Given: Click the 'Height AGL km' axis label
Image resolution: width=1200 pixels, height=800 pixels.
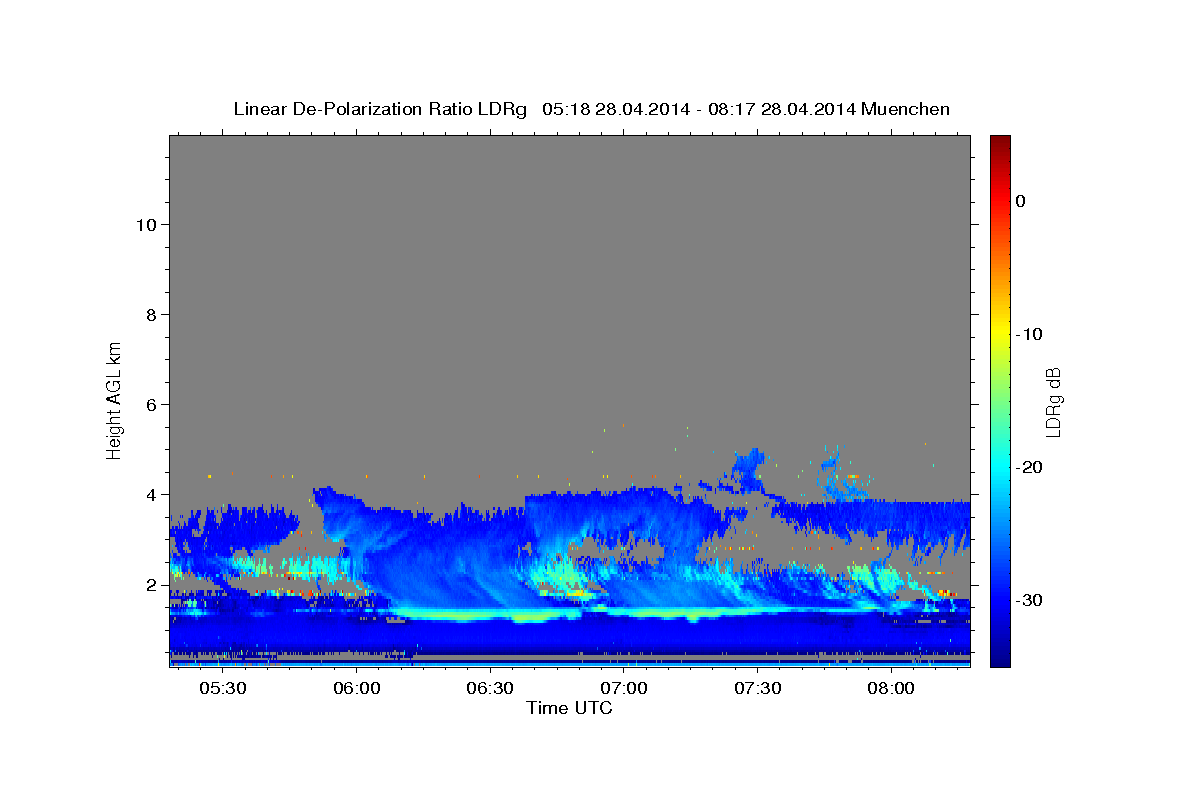Looking at the screenshot, I should point(115,399).
